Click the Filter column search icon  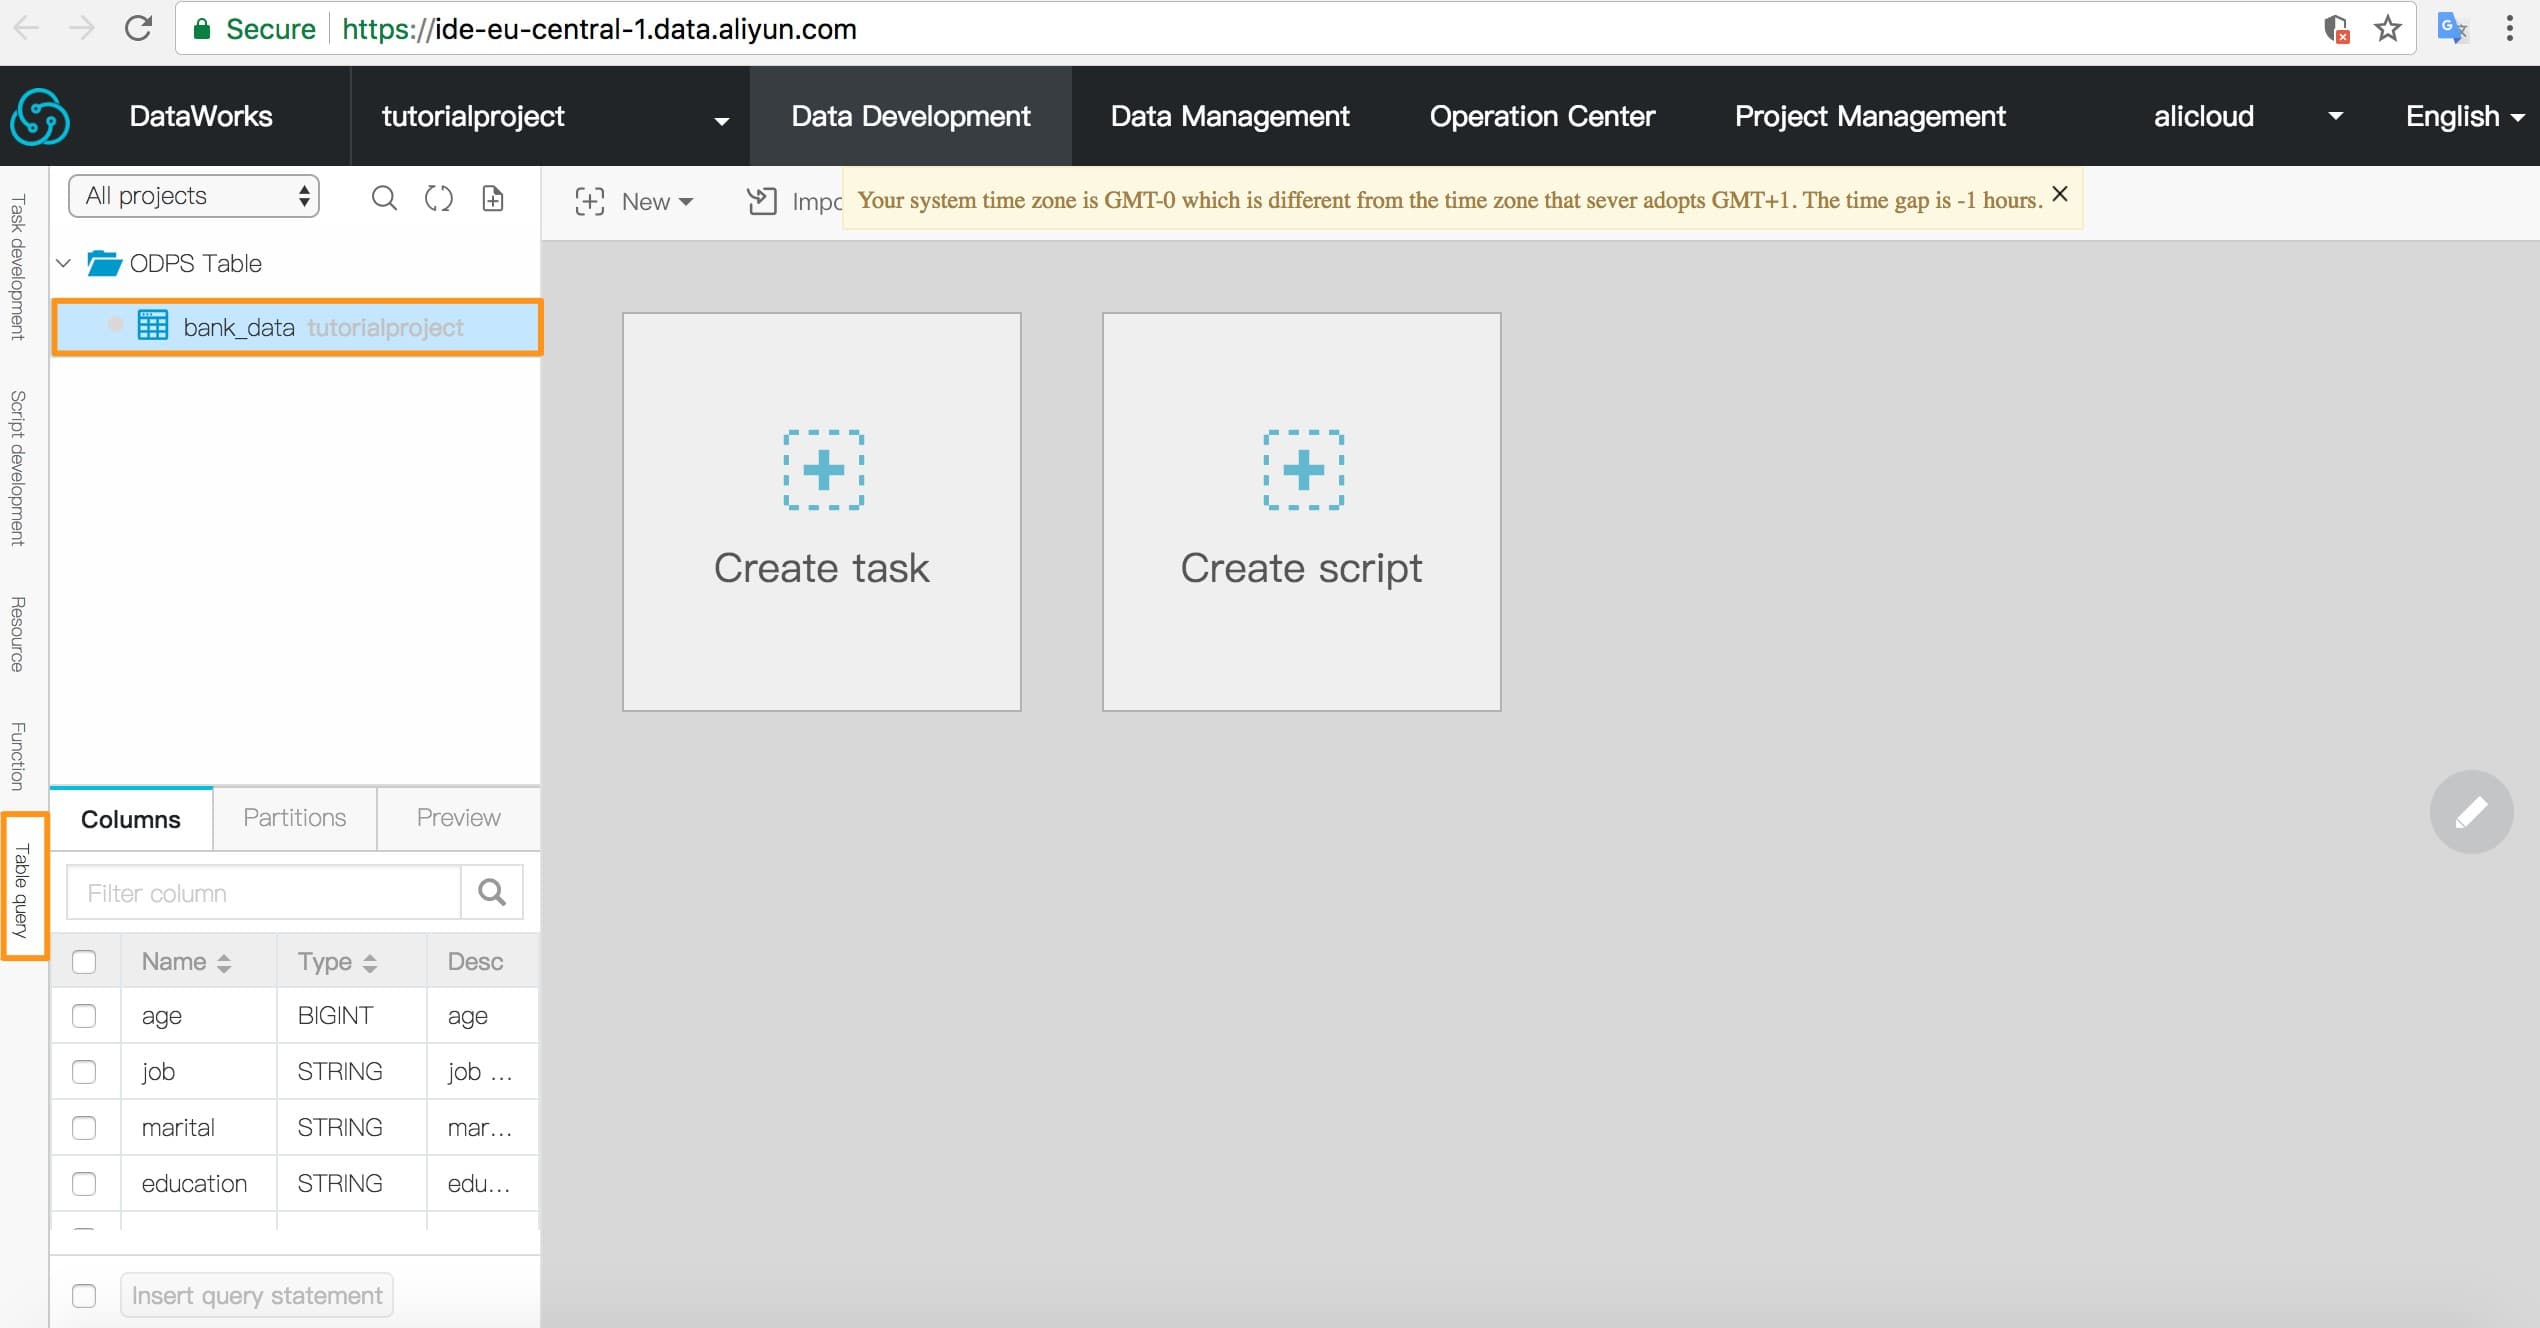coord(492,892)
